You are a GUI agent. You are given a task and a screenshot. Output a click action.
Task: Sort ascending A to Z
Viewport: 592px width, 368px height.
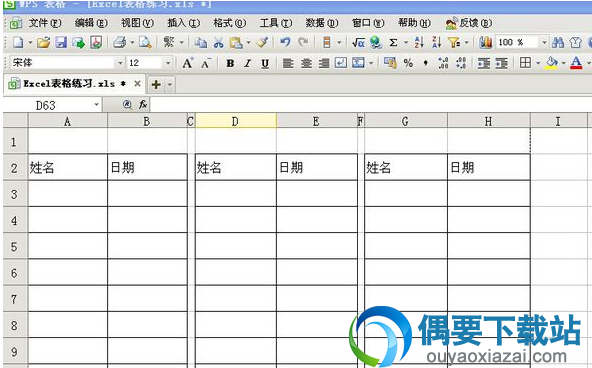tap(419, 42)
